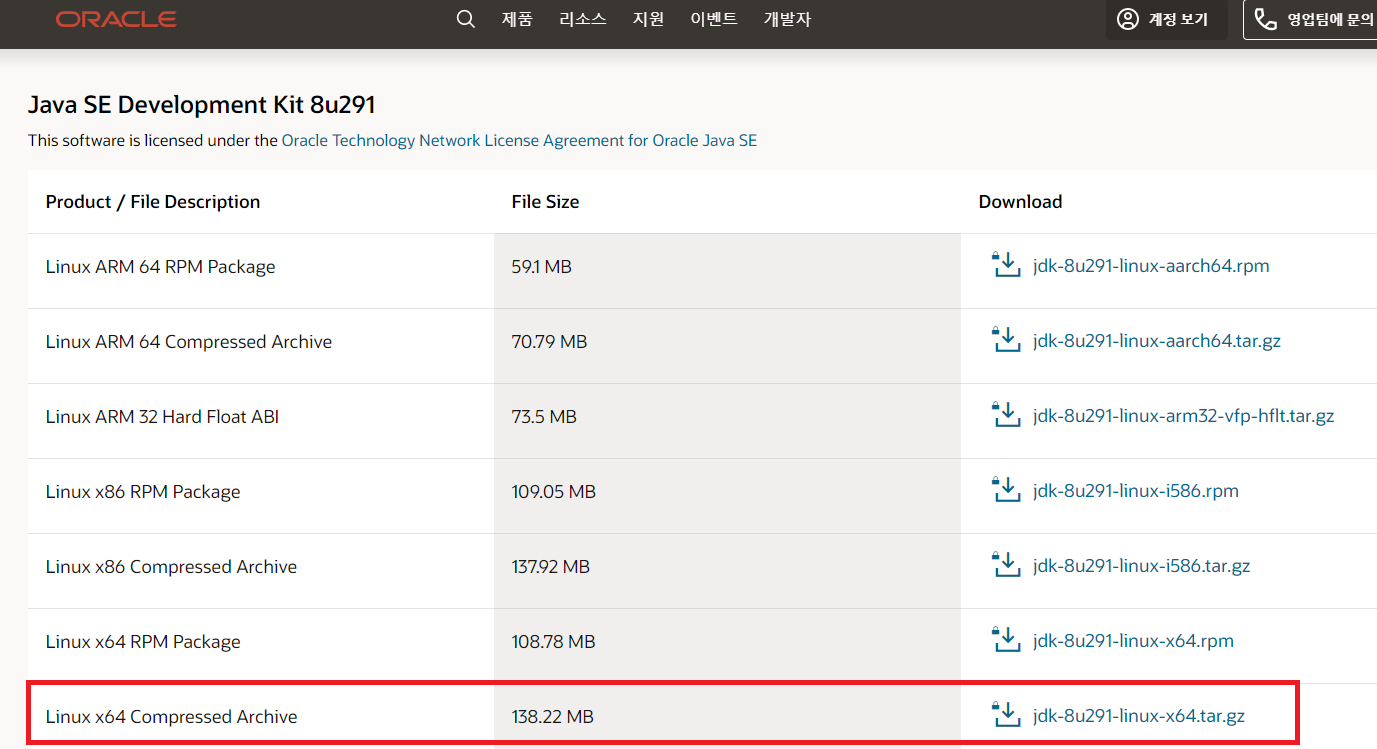
Task: Click the Java SE Development Kit 8u291 heading
Action: pyautogui.click(x=202, y=105)
